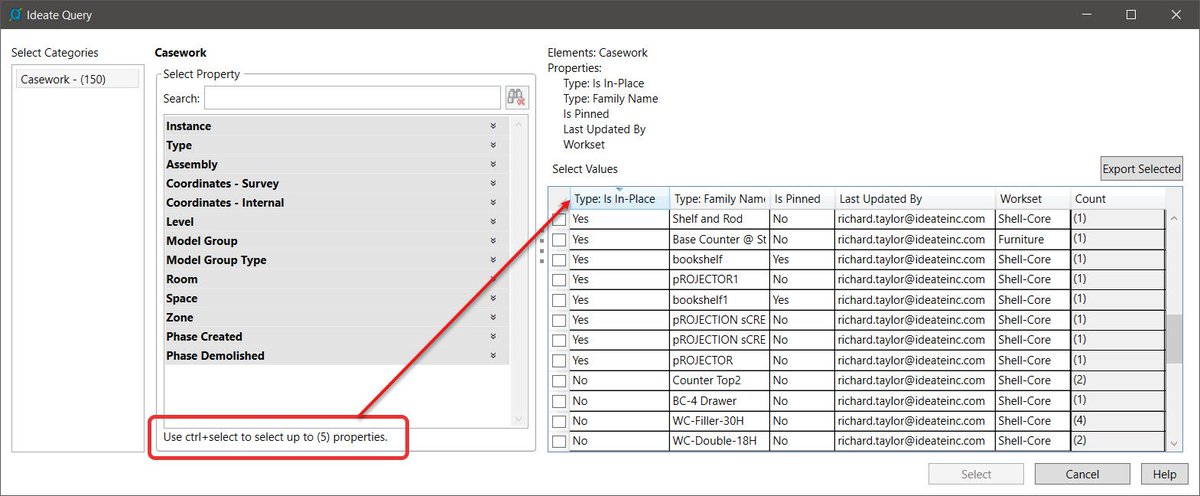
Task: Close the Ideate Query window
Action: [1177, 14]
